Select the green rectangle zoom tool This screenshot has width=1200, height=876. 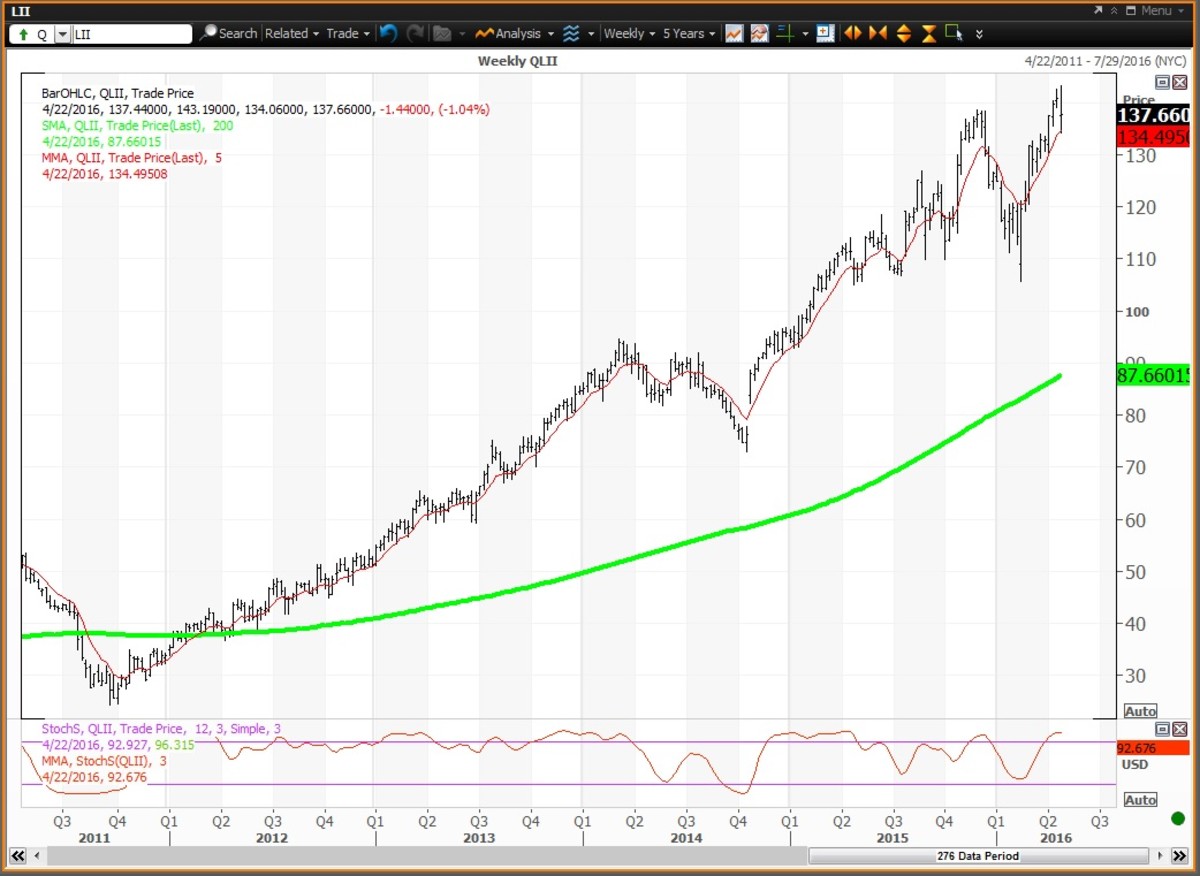point(954,32)
